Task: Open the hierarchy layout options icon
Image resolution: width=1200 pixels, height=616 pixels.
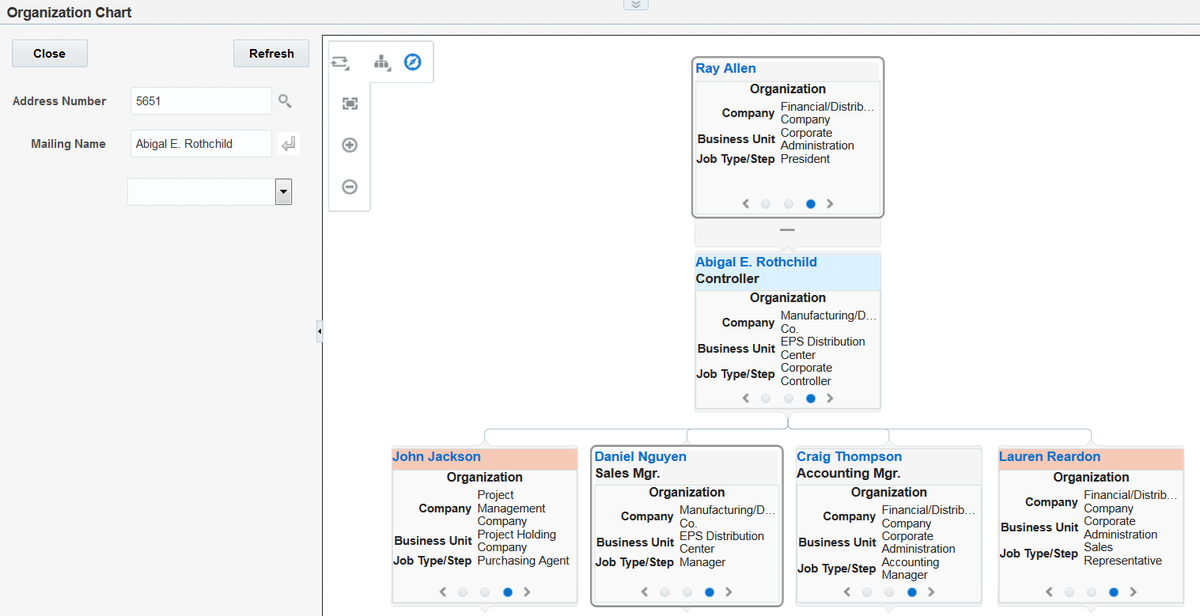Action: (382, 62)
